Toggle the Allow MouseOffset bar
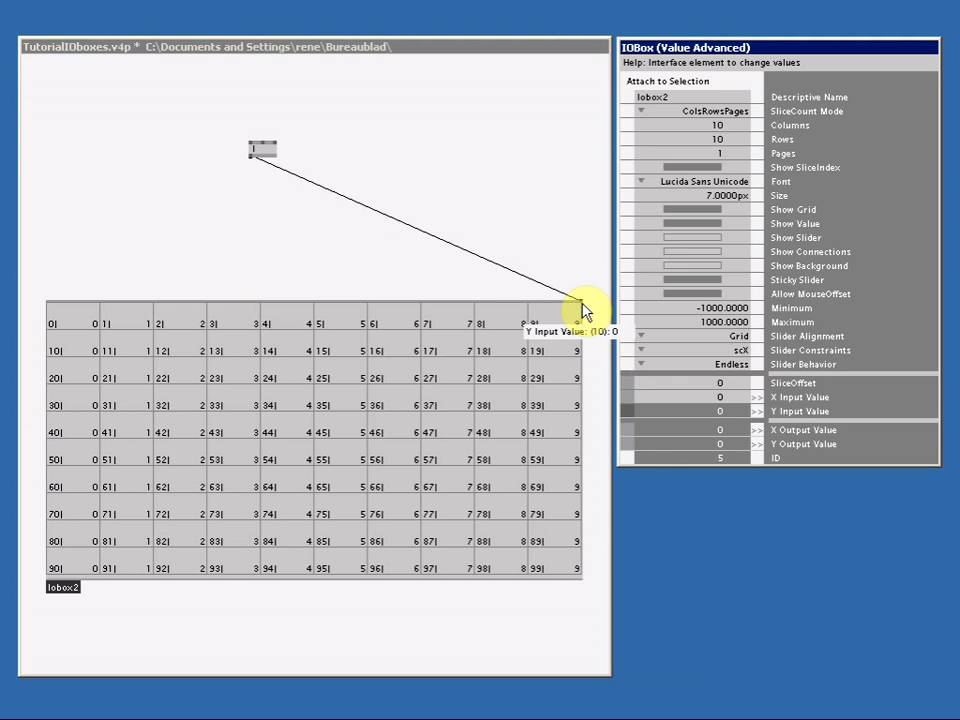 tap(692, 294)
